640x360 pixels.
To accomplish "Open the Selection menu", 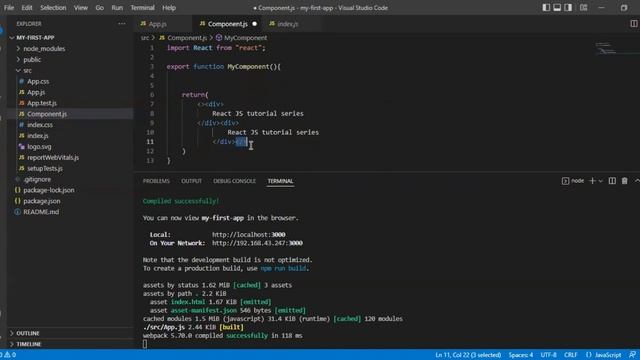I will point(53,8).
